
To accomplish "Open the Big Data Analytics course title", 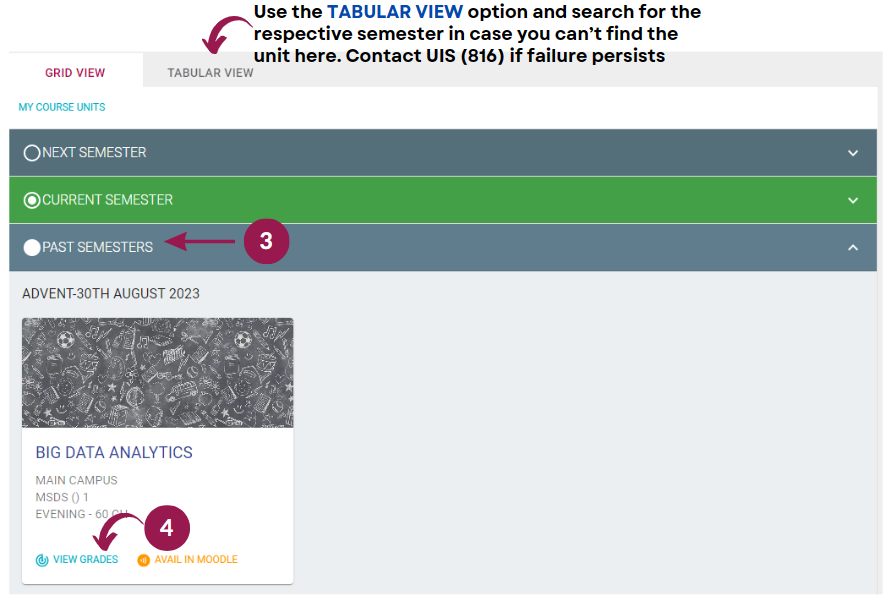I will pyautogui.click(x=114, y=452).
